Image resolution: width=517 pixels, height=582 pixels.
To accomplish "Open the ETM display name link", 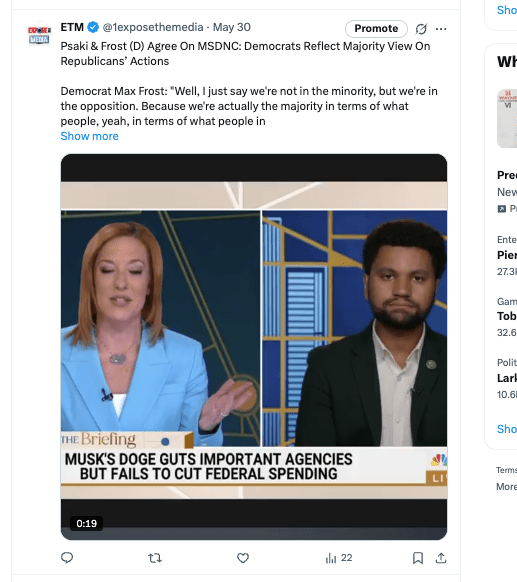I will [72, 27].
